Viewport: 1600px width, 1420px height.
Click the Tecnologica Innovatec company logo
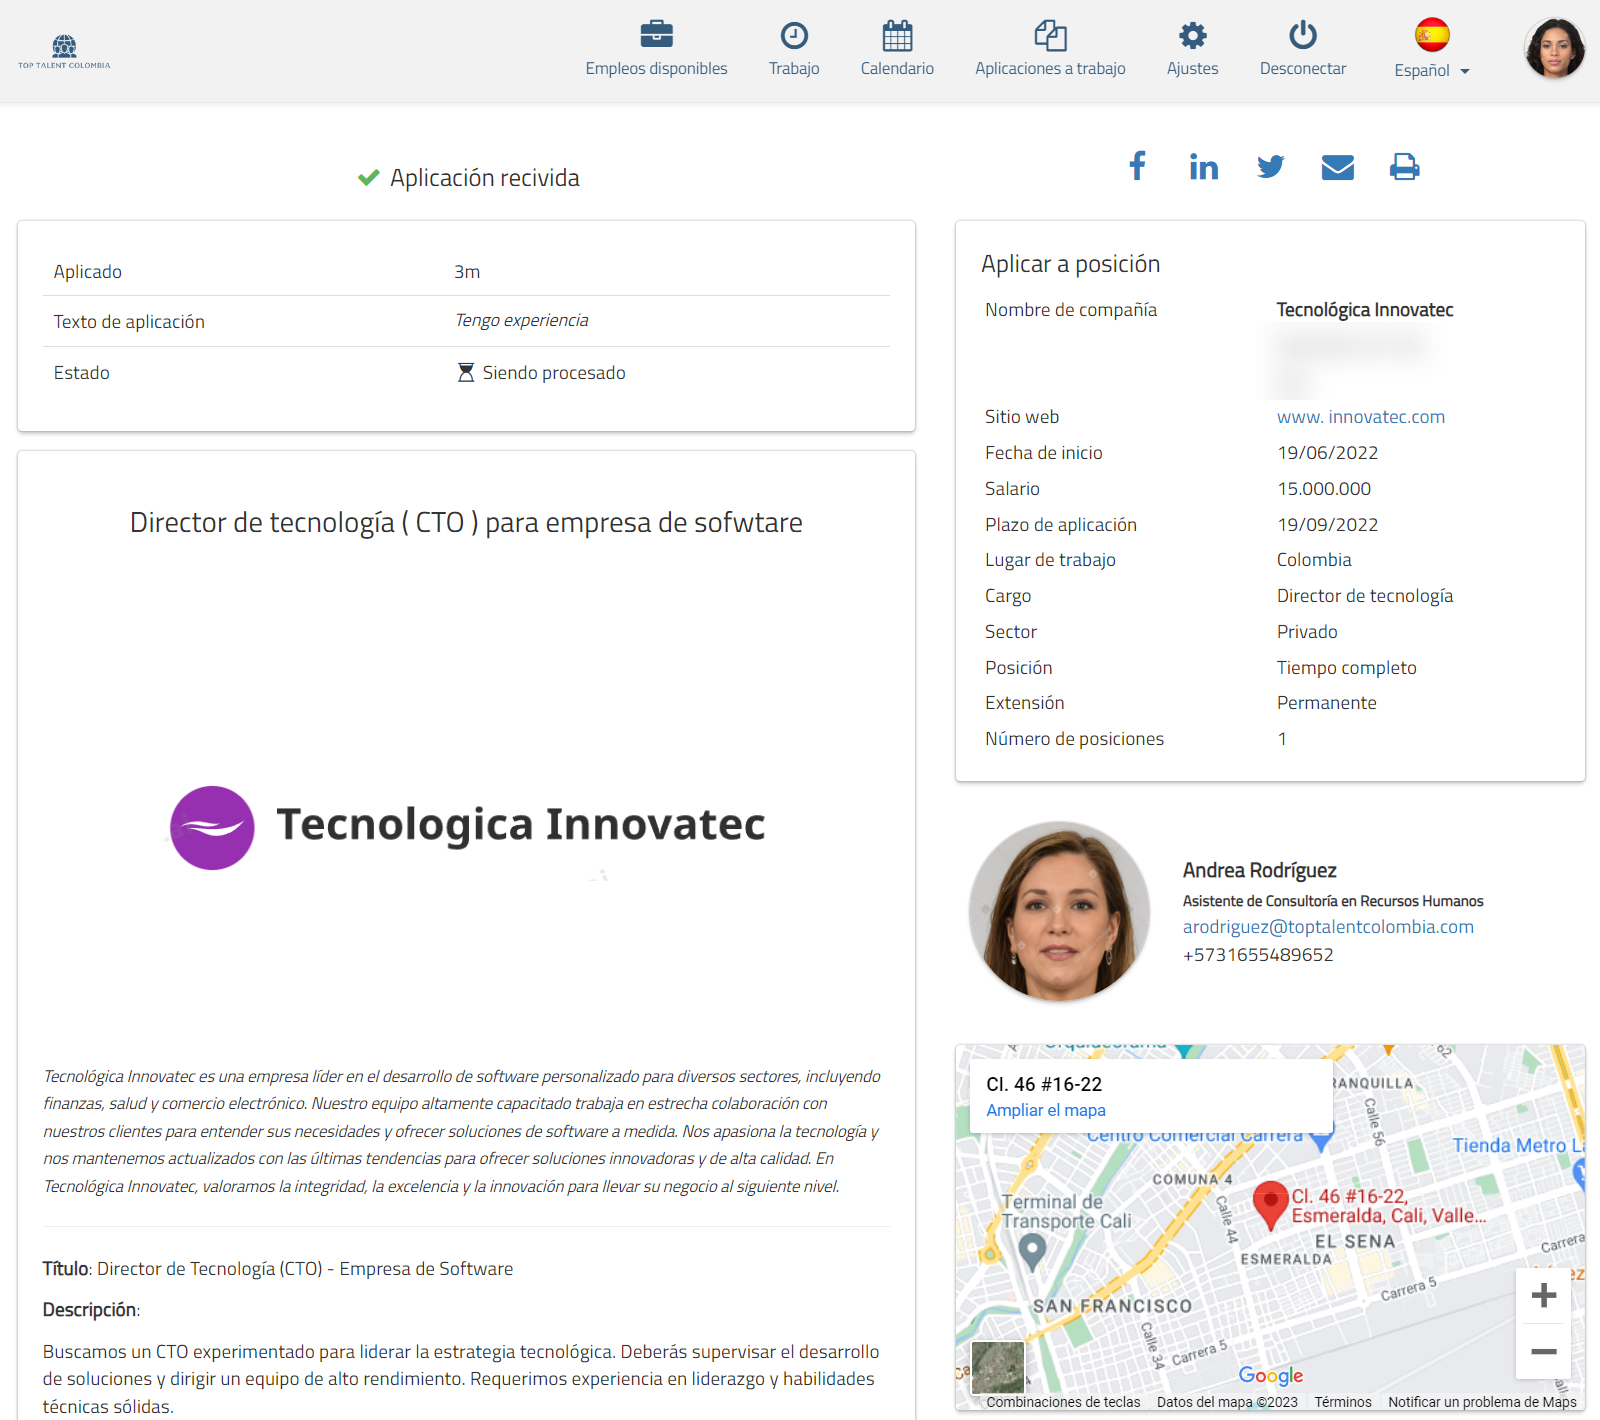point(467,826)
